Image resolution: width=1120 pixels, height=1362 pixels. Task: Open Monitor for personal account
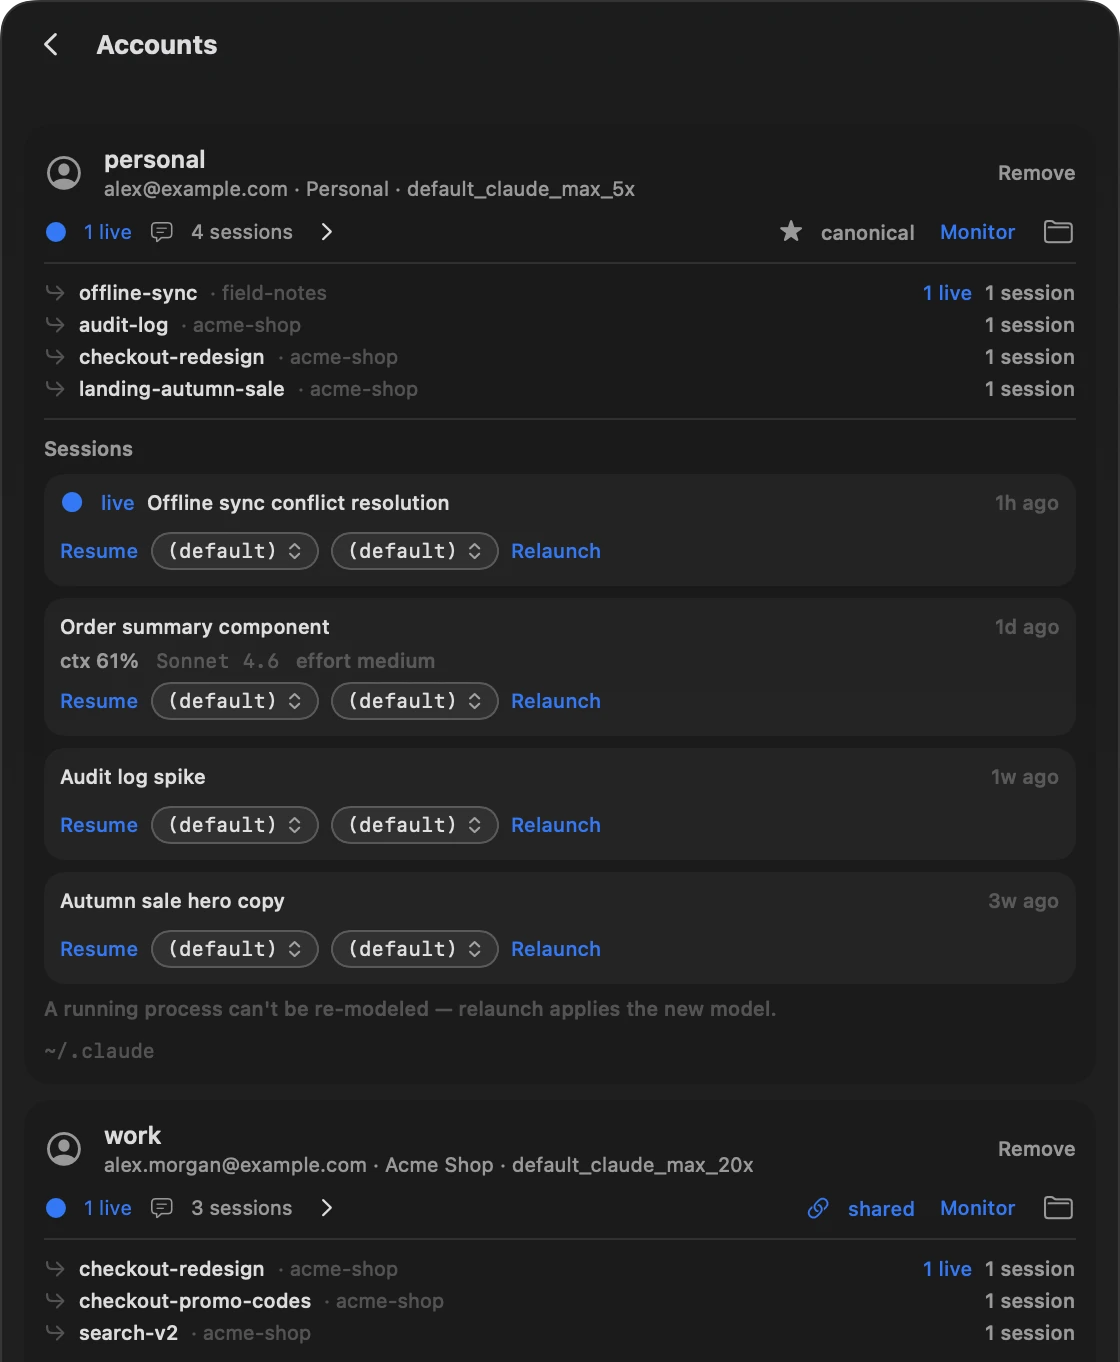pos(977,232)
